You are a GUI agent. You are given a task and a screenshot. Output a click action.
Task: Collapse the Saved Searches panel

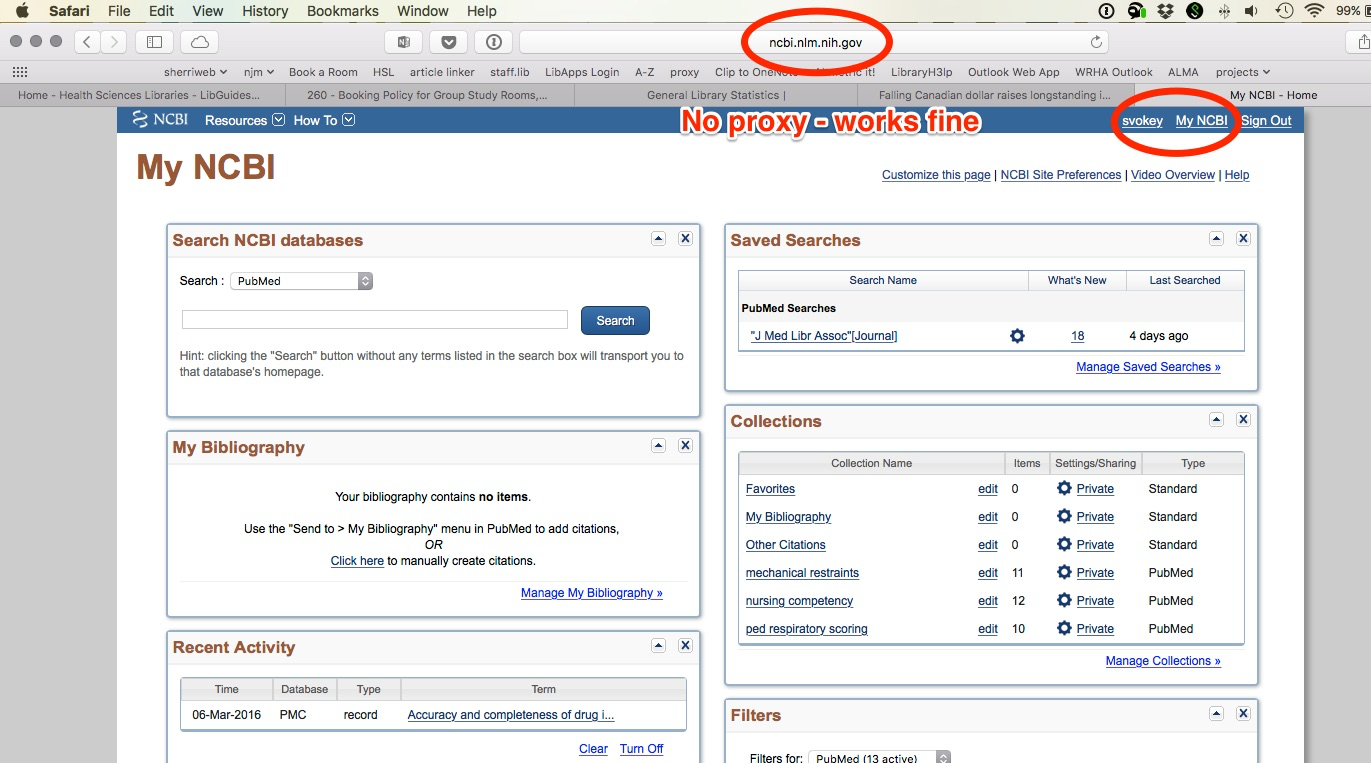[x=1216, y=239]
